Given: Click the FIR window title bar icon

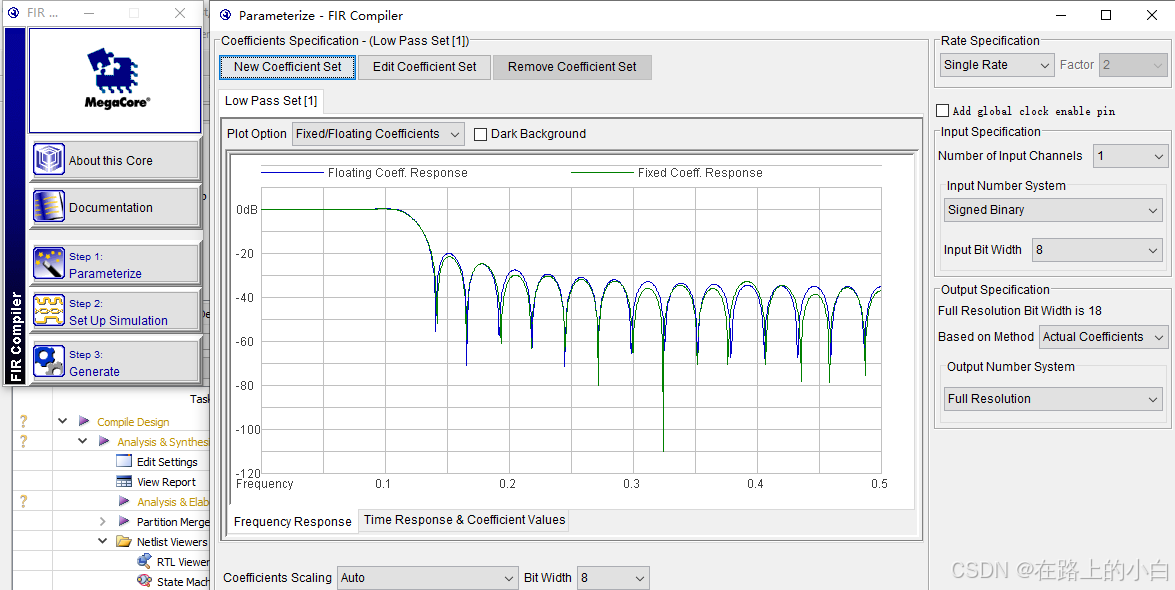Looking at the screenshot, I should tap(13, 13).
